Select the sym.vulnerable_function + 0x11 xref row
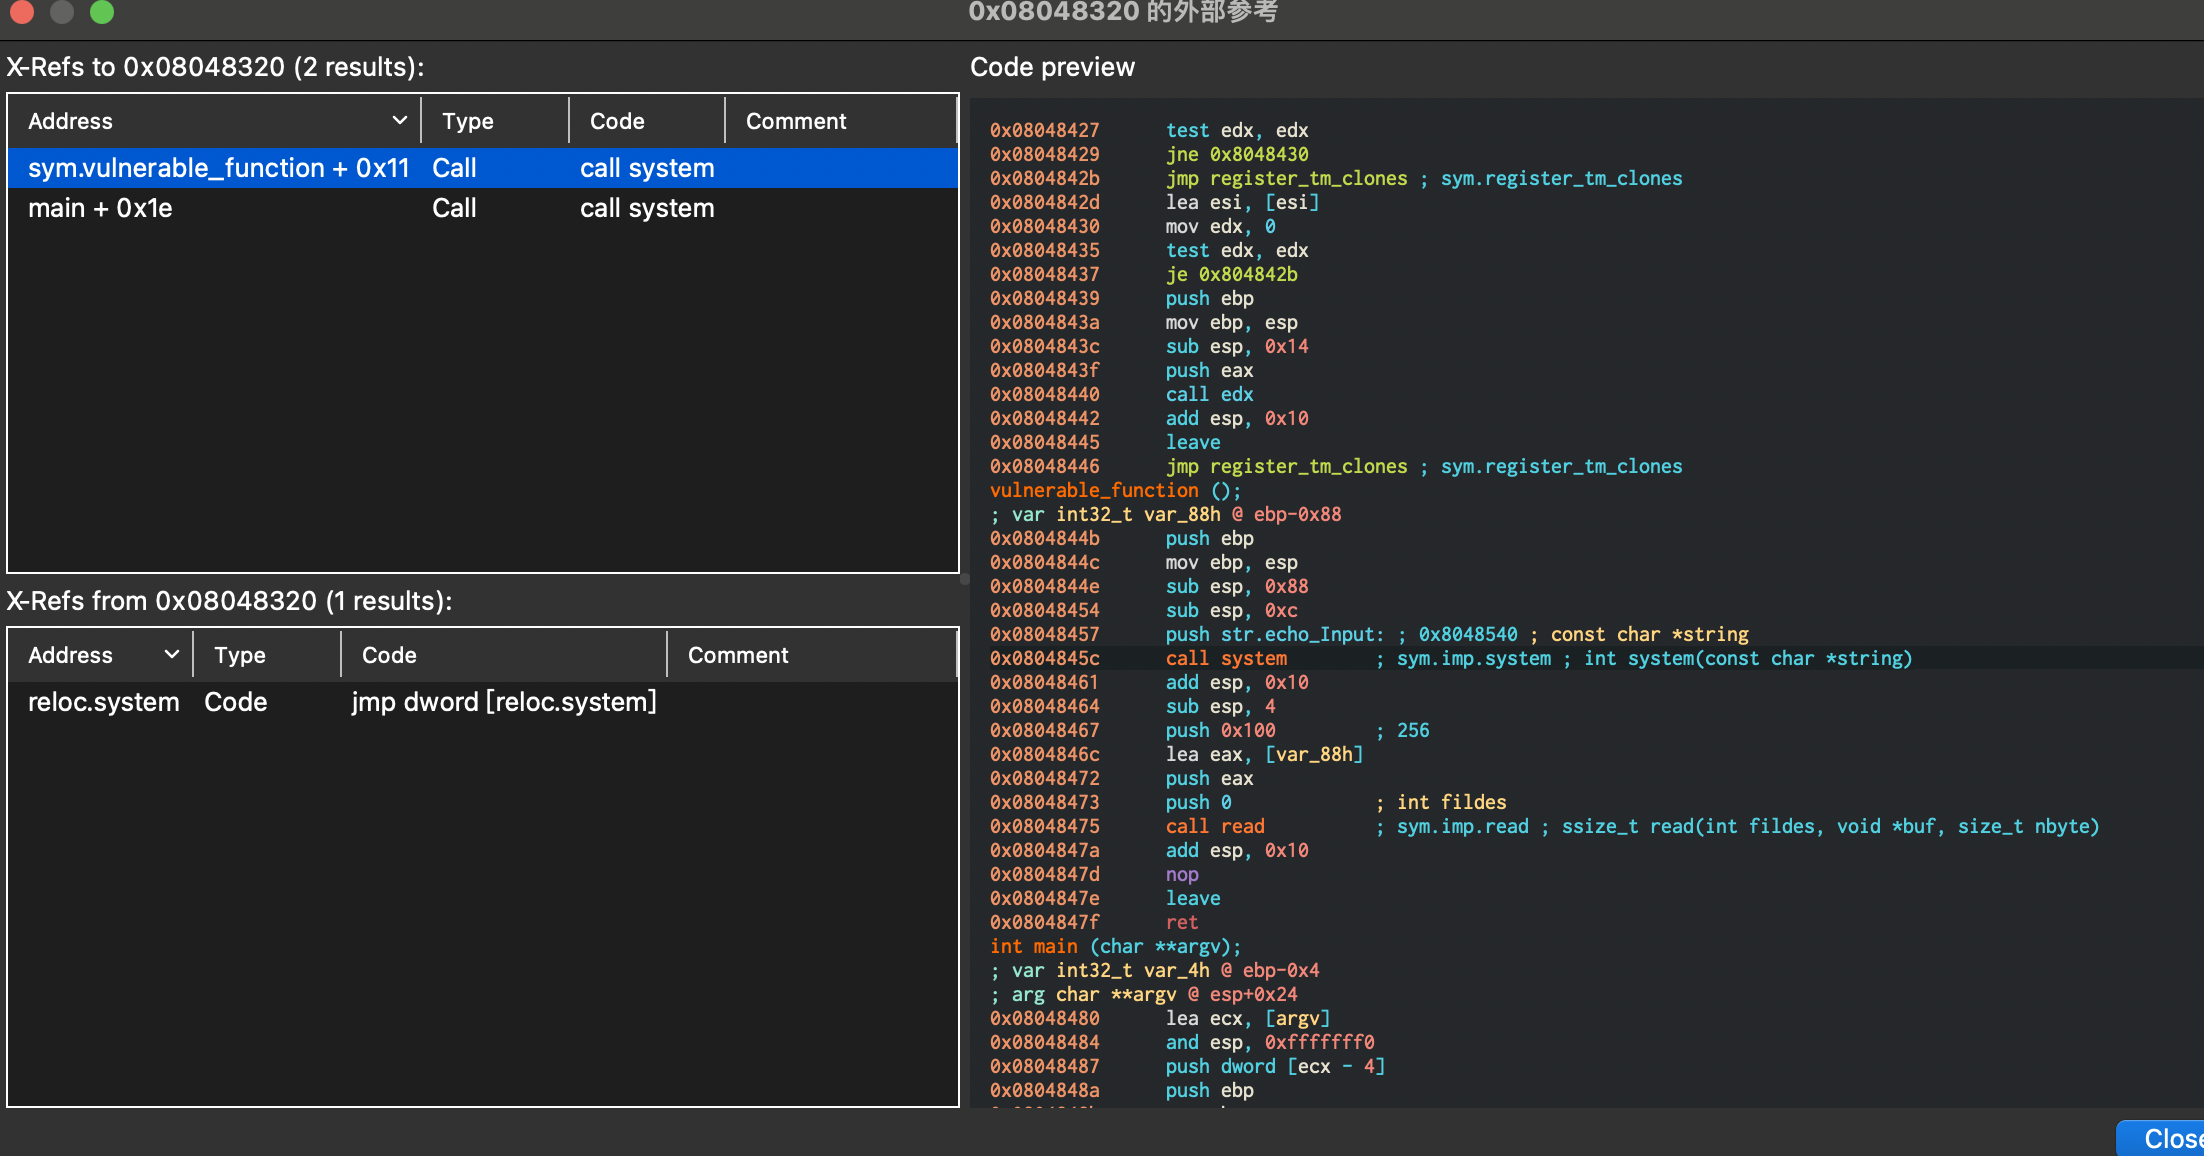 [218, 168]
